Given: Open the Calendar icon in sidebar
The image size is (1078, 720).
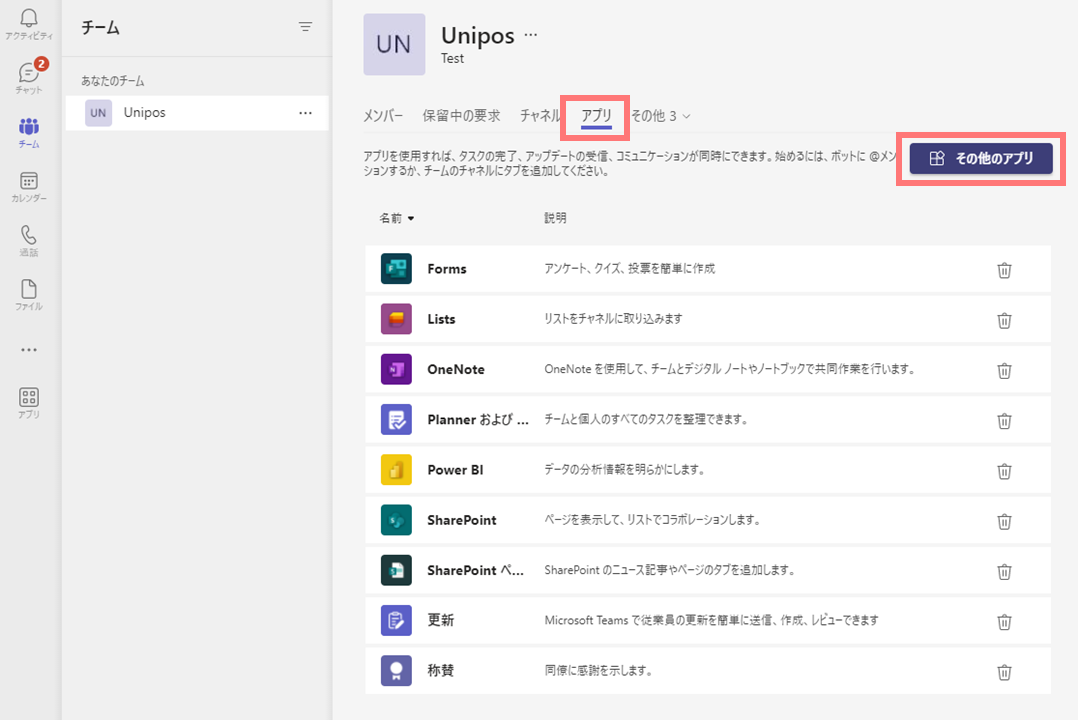Looking at the screenshot, I should tap(29, 186).
